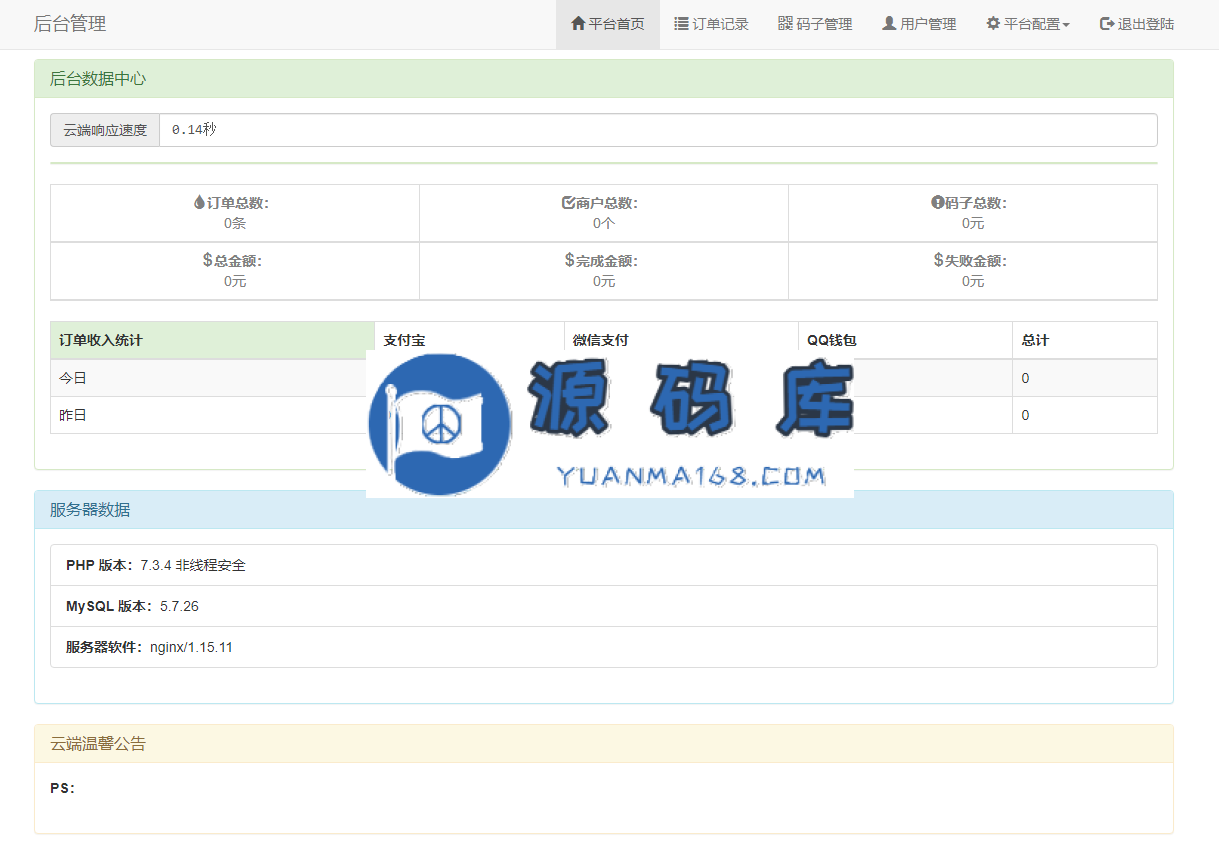
Task: Click the dollar icon next to 总金额
Action: click(x=207, y=260)
